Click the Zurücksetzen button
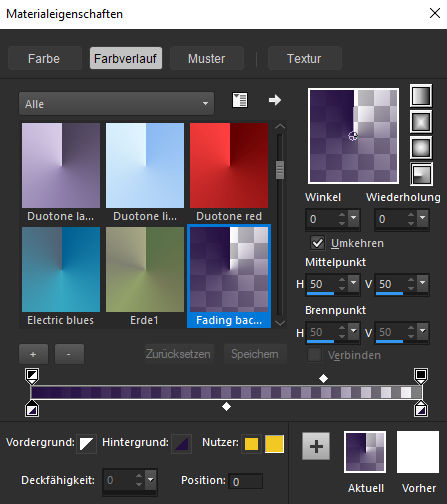Screen dimensions: 447x504 178,354
